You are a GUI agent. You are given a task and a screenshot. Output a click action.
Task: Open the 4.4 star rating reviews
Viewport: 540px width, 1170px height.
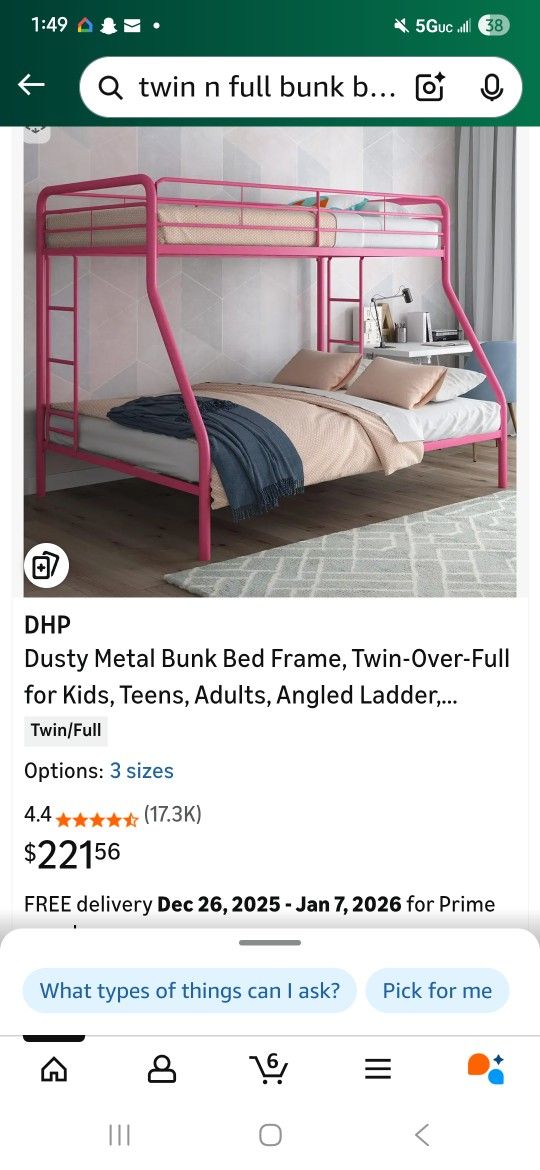[x=113, y=815]
